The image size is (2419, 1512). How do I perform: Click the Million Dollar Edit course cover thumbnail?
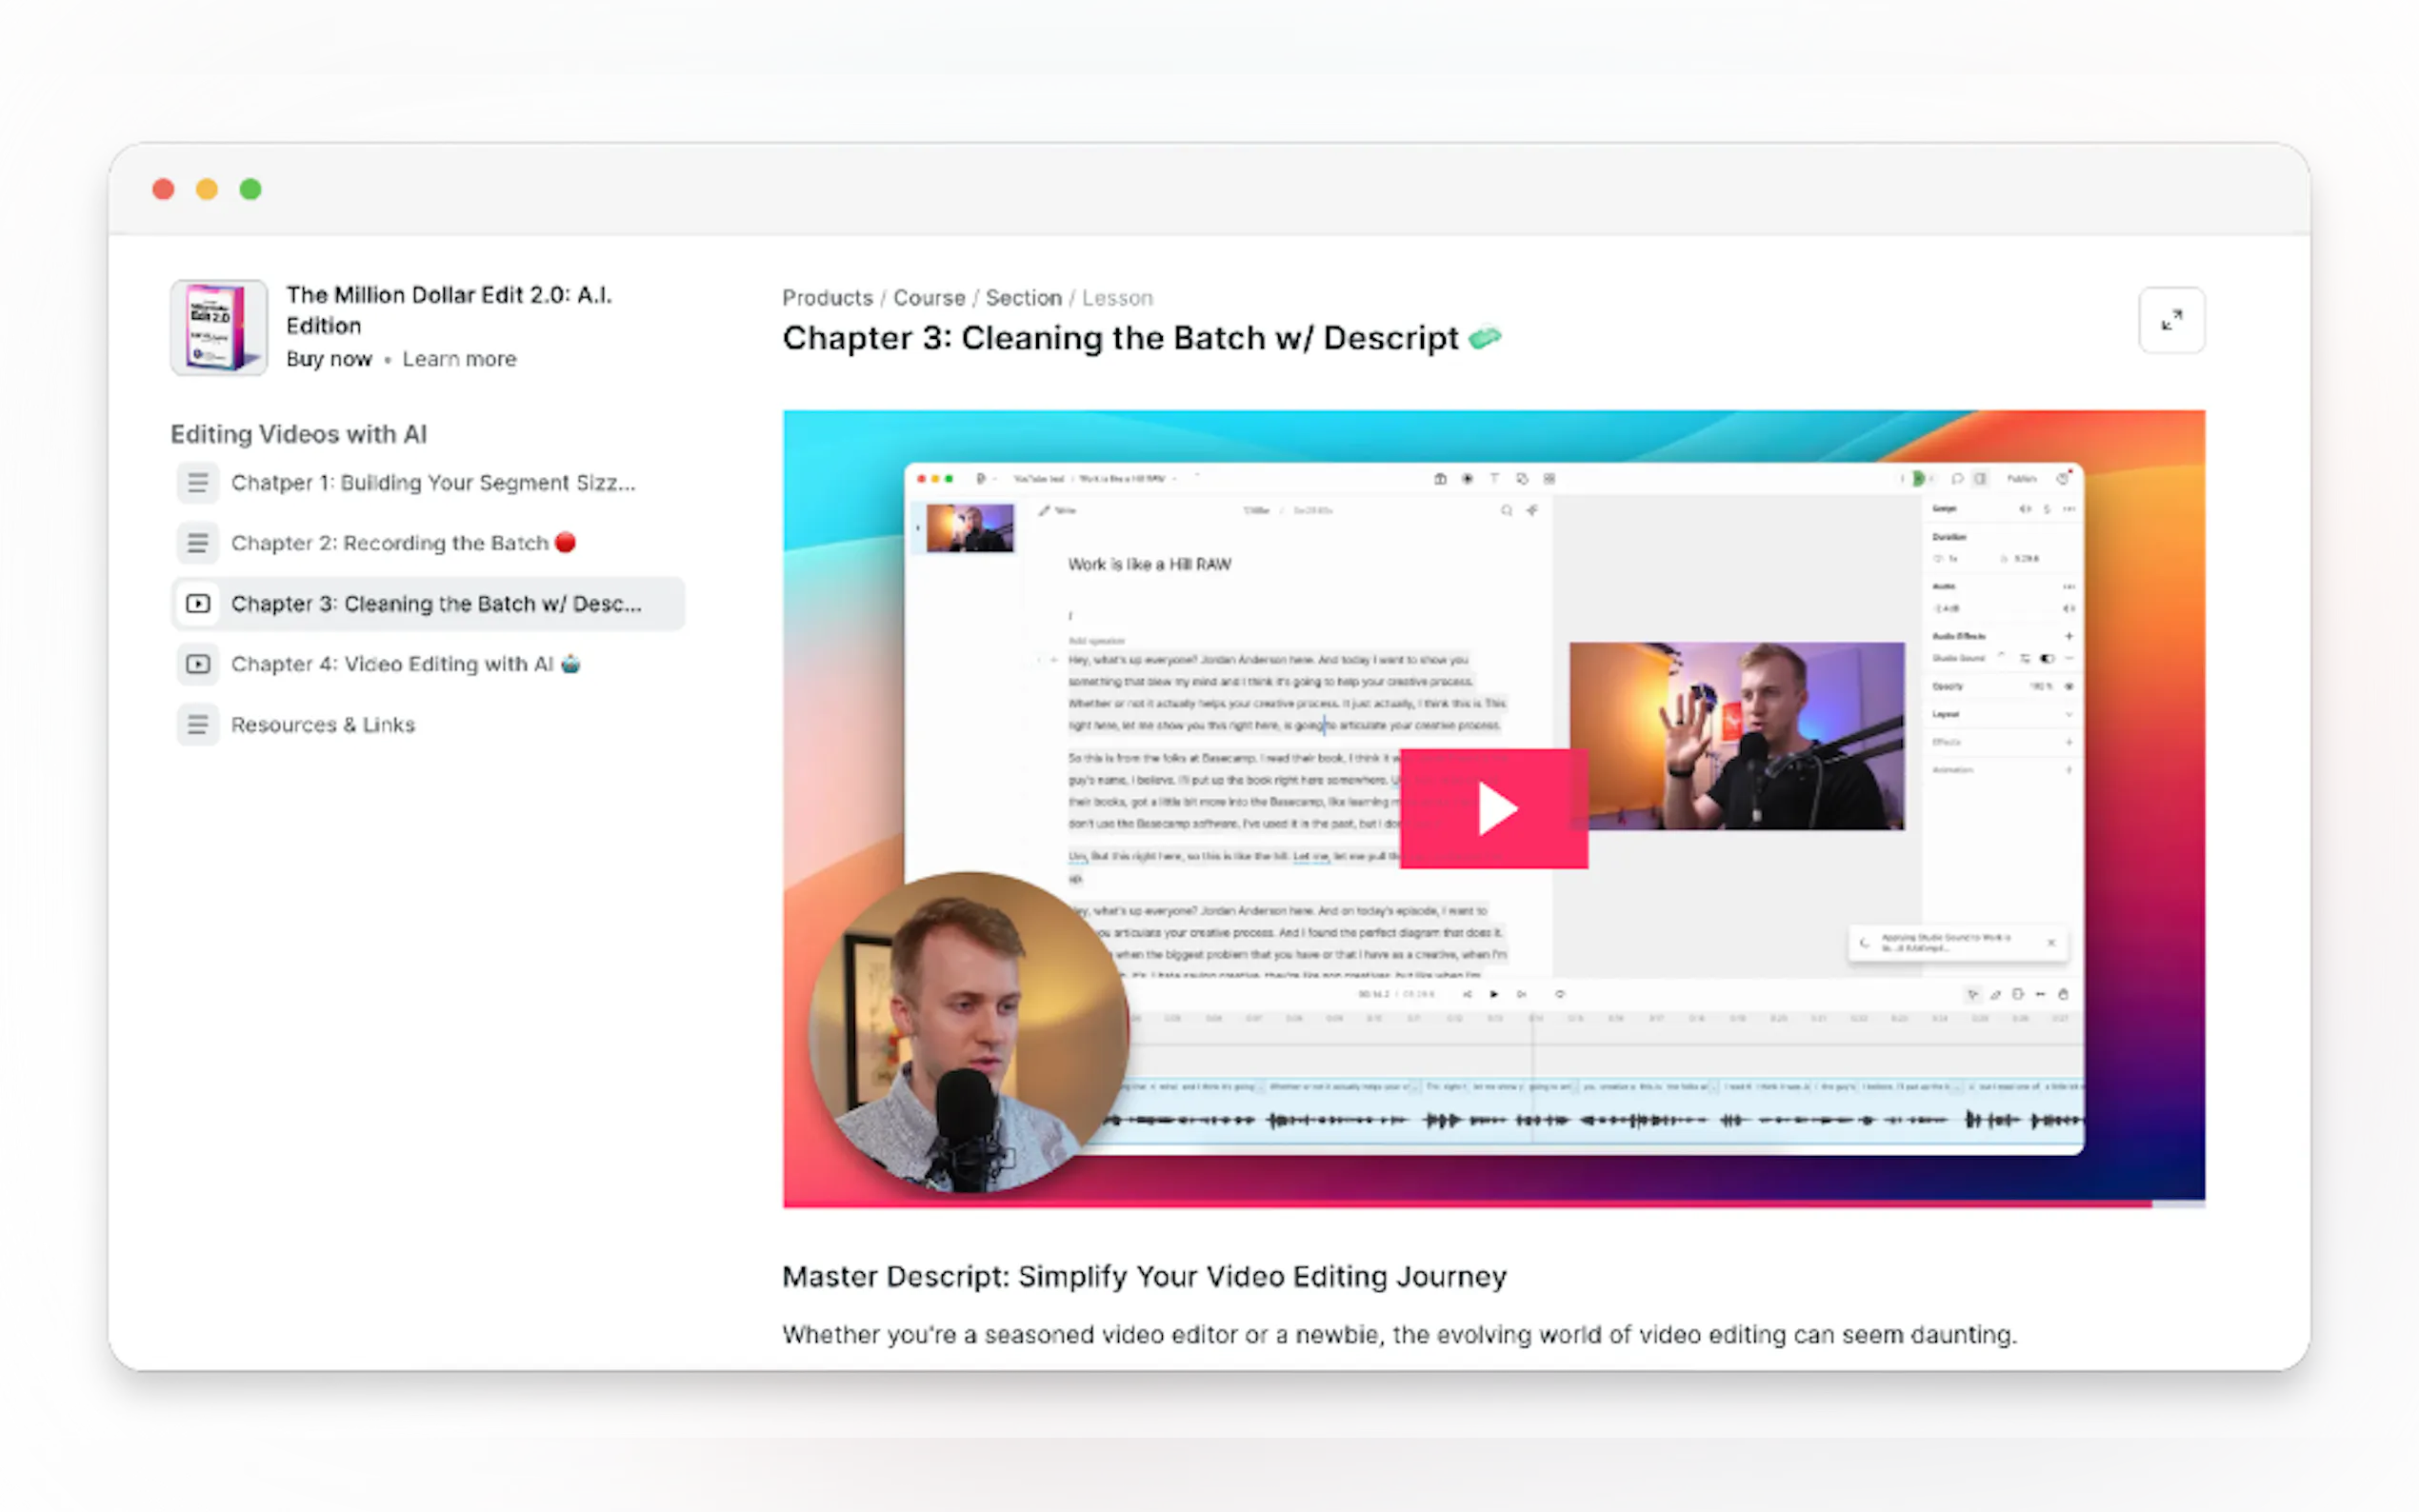point(219,327)
